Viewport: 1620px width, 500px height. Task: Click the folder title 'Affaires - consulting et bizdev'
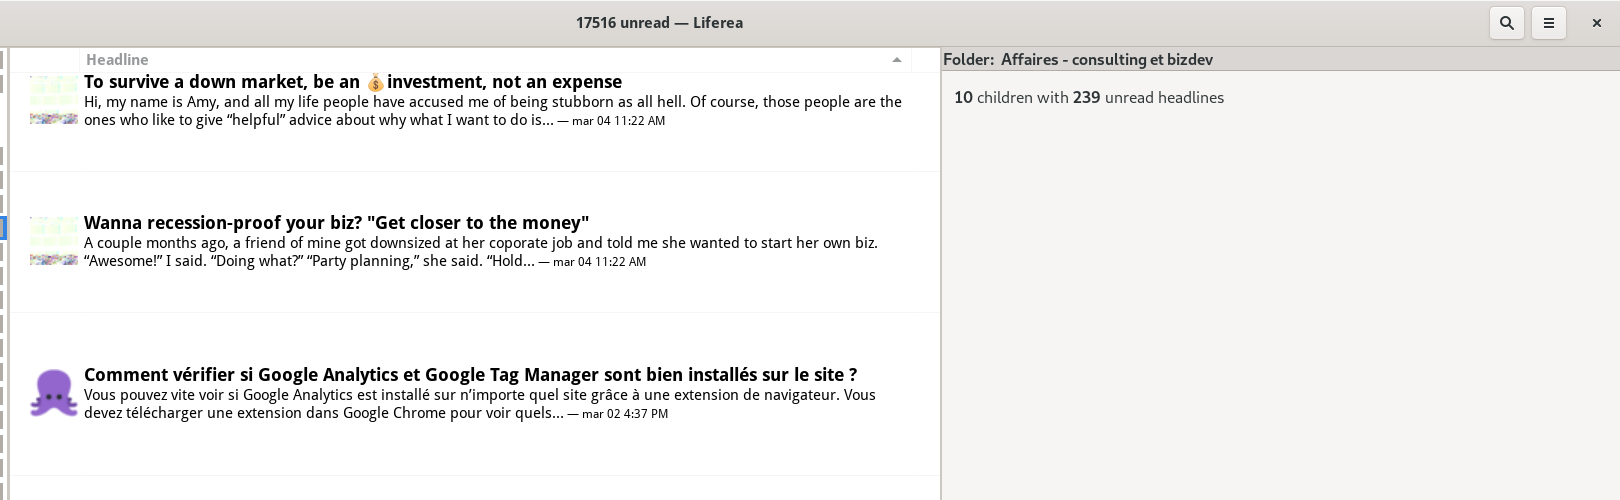click(x=1107, y=60)
